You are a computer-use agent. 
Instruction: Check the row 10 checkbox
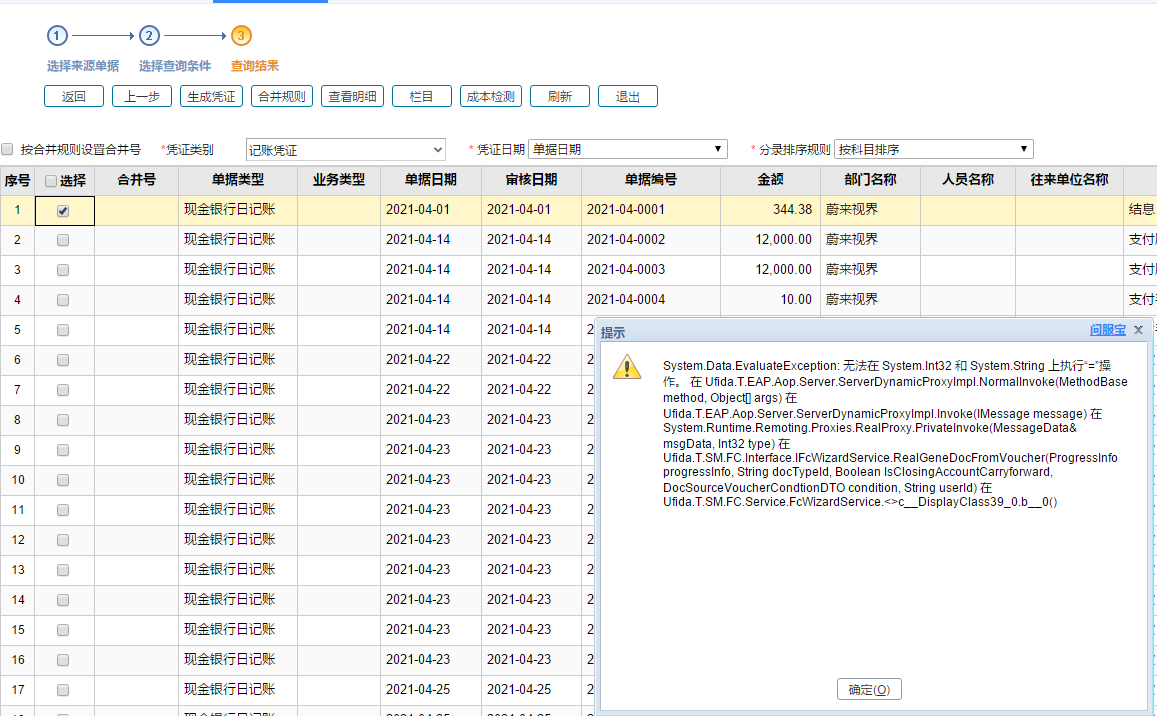pos(63,480)
